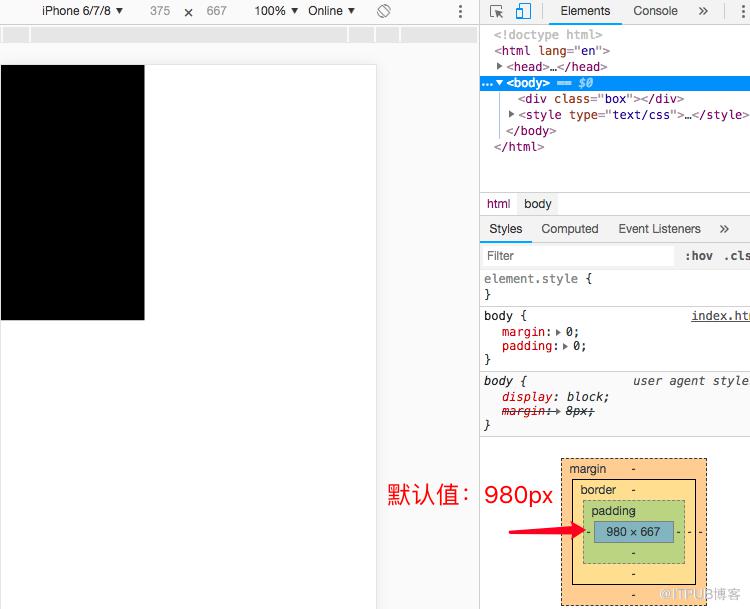Viewport: 750px width, 609px height.
Task: Select the html breadcrumb item
Action: [x=498, y=204]
